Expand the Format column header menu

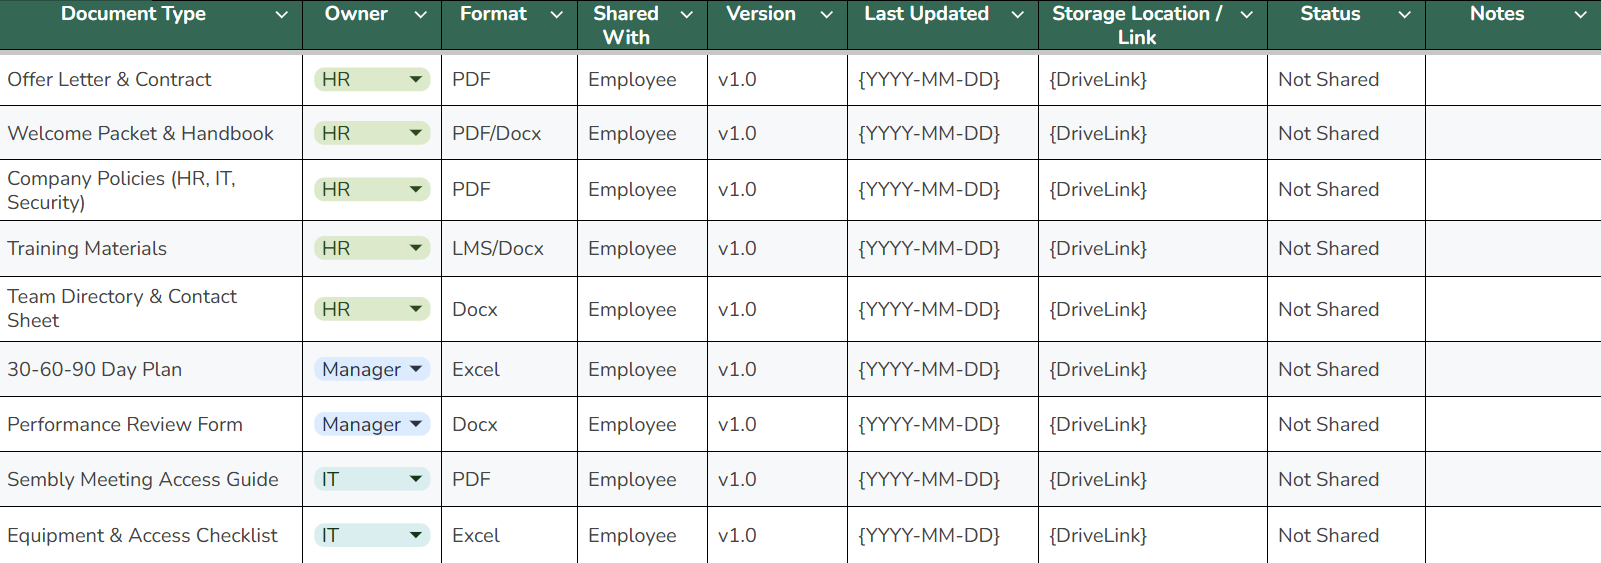(x=557, y=15)
